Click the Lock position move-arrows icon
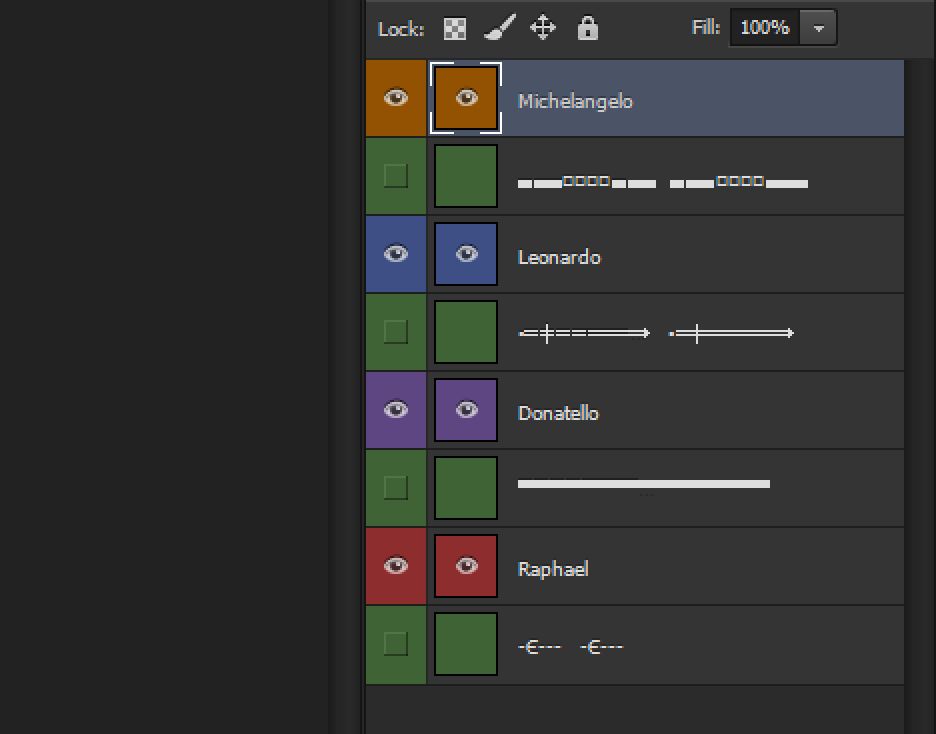 pos(542,28)
